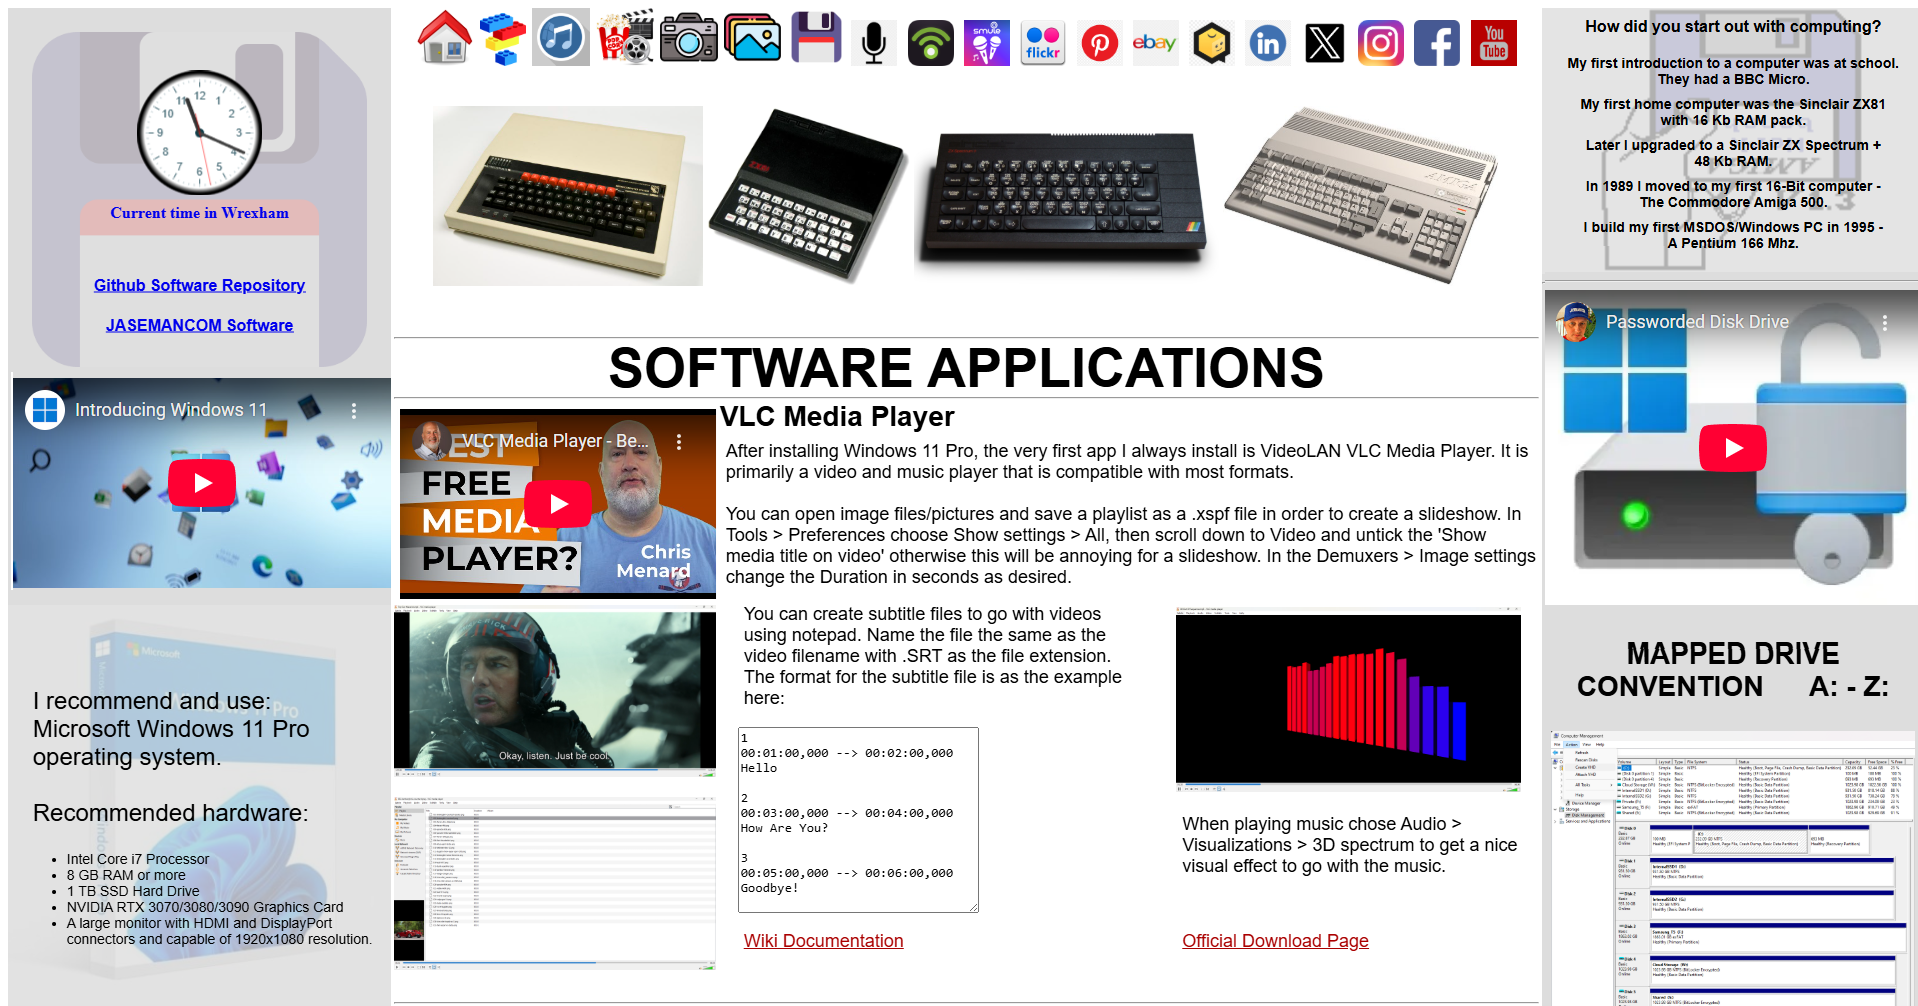Screen dimensions: 1918x1006
Task: Open the LinkedIn icon
Action: (x=1268, y=43)
